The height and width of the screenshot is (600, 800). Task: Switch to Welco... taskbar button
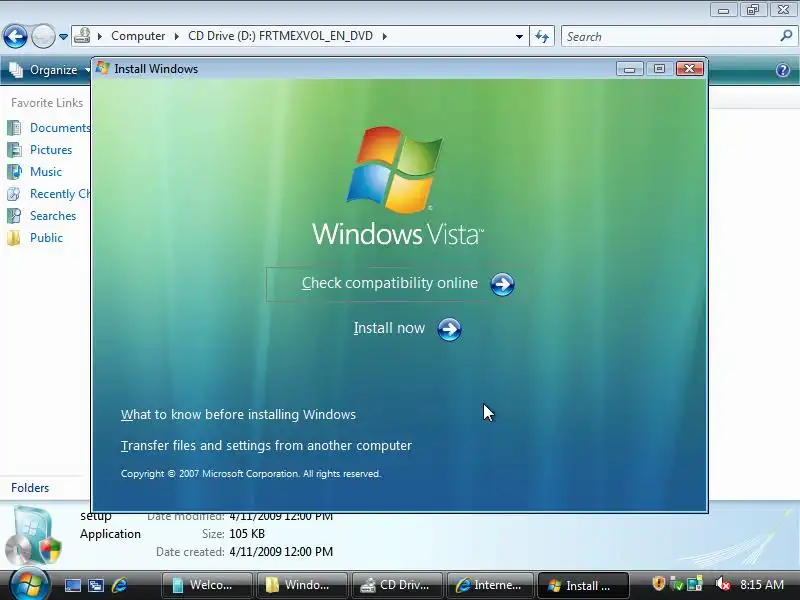207,585
